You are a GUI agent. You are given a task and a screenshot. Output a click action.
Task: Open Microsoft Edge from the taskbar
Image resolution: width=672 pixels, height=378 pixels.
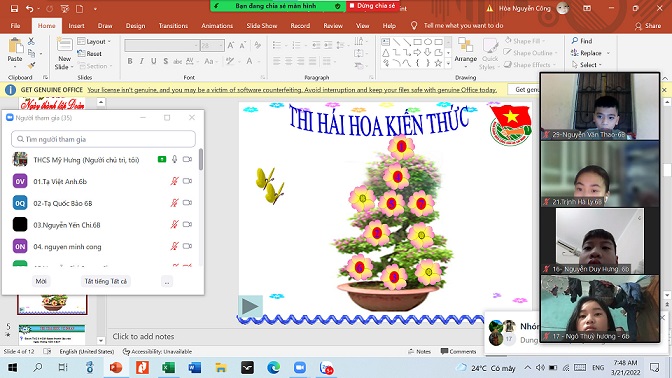(273, 368)
